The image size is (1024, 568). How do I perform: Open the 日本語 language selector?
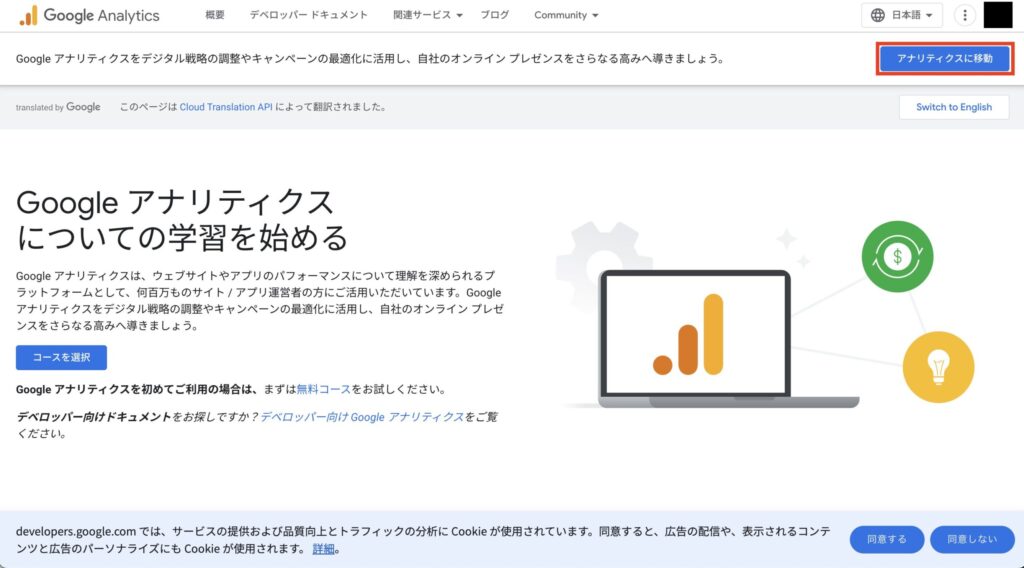902,15
